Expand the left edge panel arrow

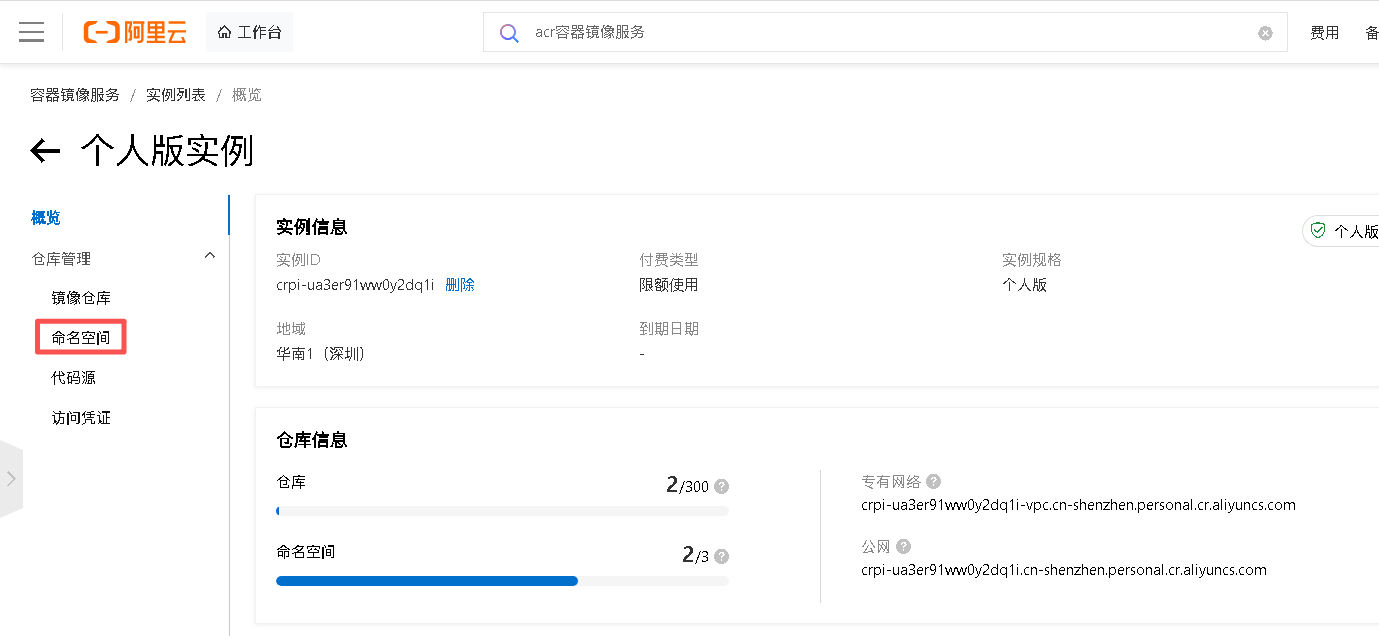[x=10, y=478]
